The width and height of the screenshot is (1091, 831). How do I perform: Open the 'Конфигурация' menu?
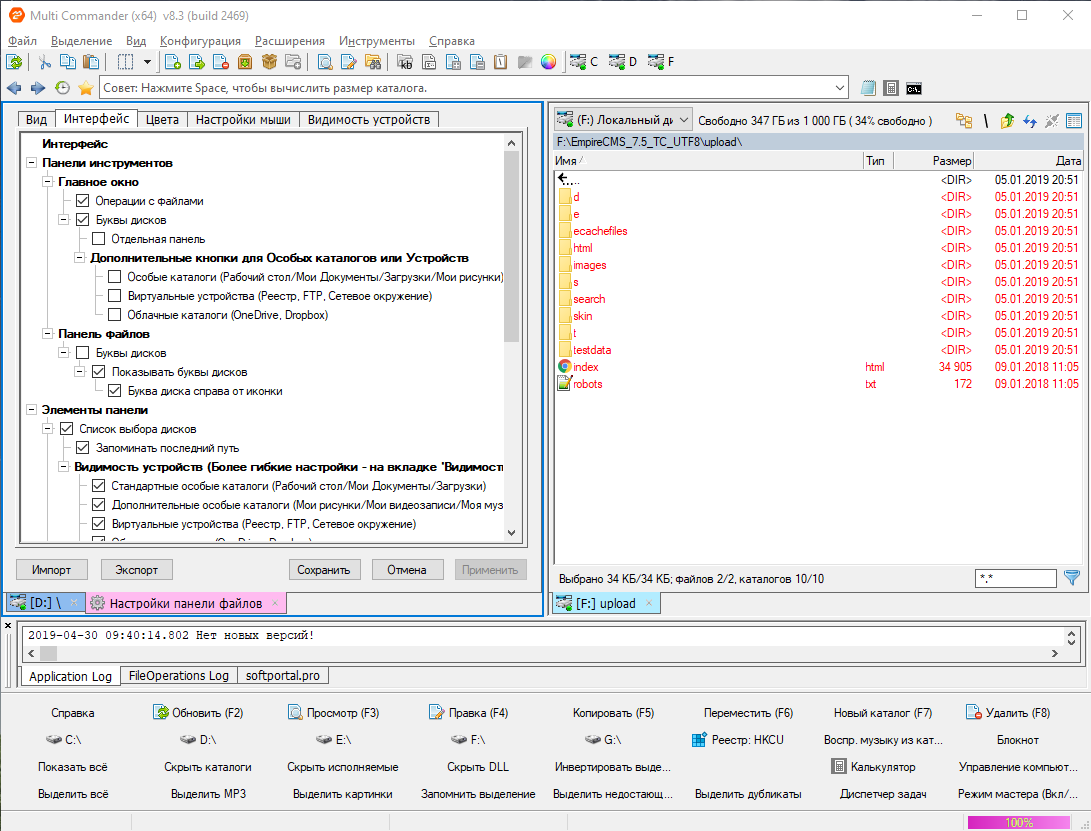click(200, 41)
